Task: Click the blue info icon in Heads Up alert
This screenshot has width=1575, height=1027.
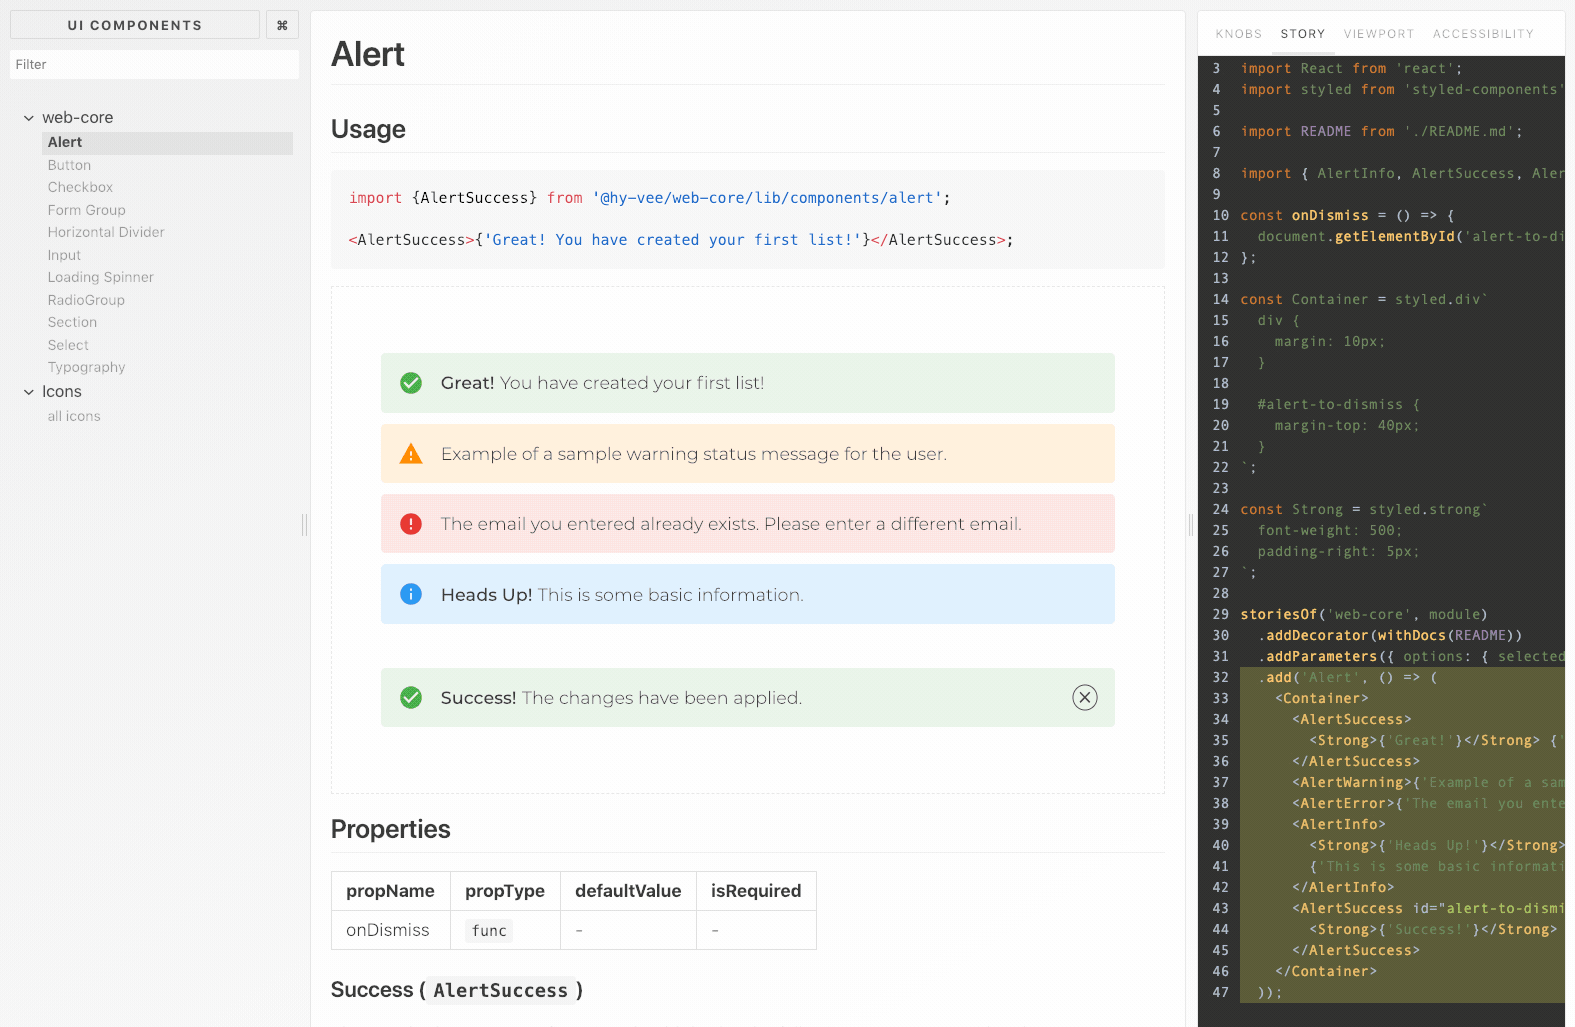Action: [411, 594]
